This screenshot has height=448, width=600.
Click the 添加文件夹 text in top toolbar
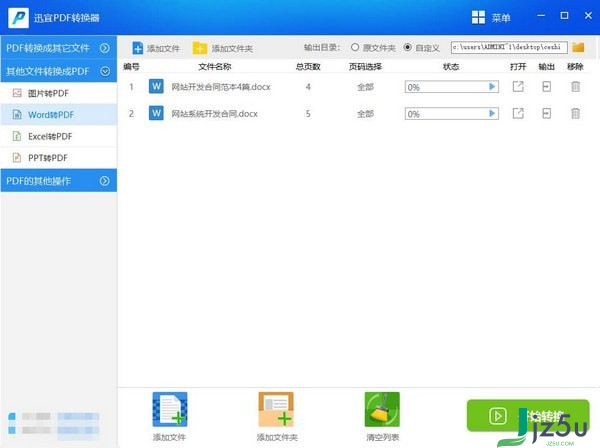(x=232, y=49)
